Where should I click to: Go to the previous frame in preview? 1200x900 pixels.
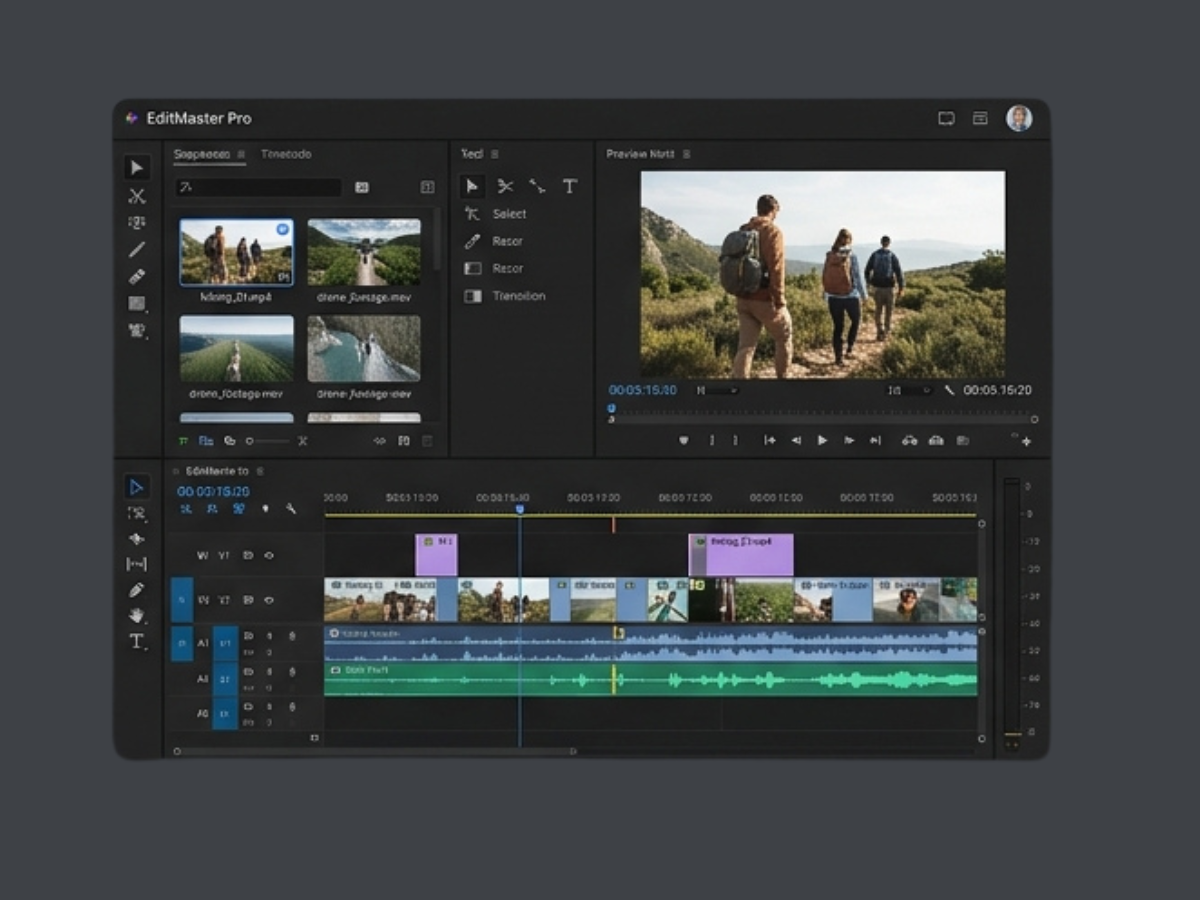click(796, 440)
